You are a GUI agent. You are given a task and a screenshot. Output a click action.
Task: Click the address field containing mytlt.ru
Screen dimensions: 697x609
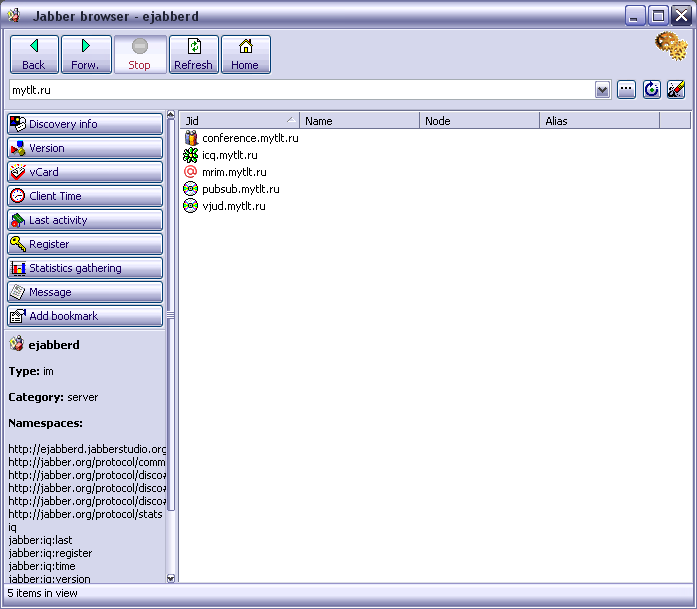[x=300, y=90]
